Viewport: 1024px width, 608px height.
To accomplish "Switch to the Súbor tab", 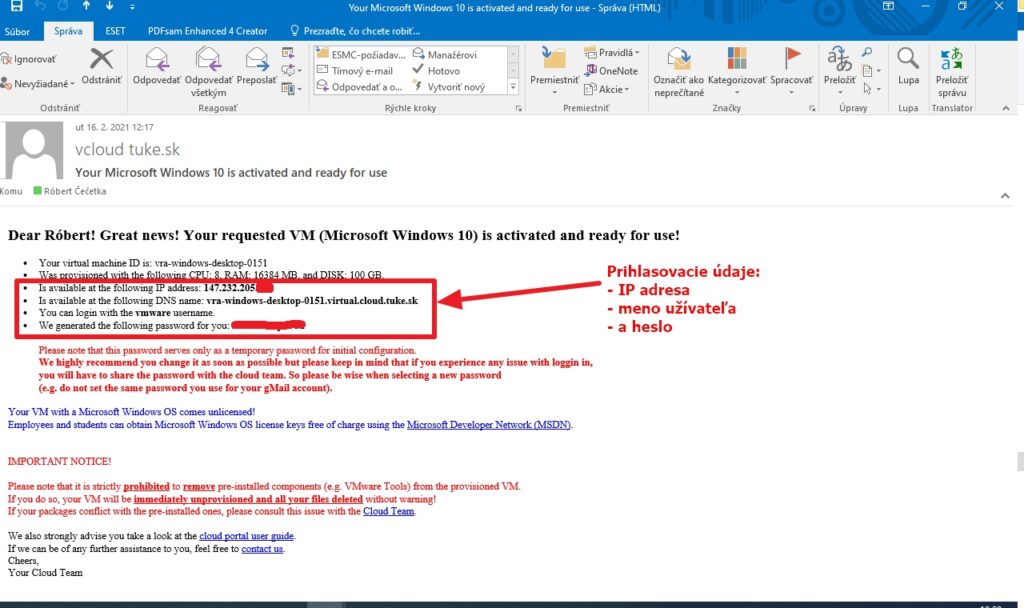I will (17, 30).
